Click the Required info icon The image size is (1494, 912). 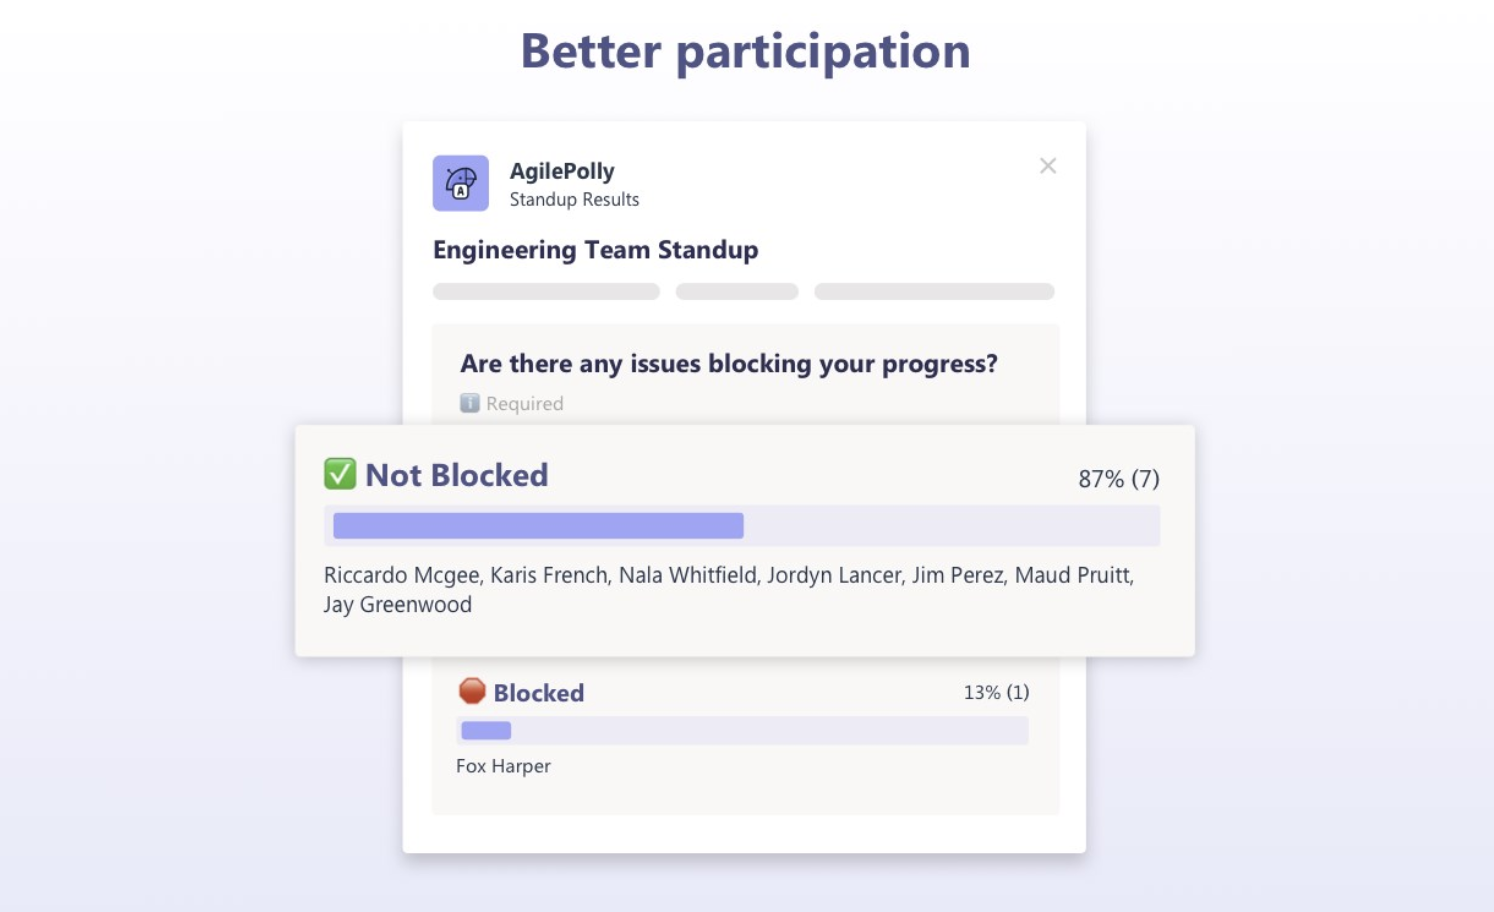coord(469,403)
